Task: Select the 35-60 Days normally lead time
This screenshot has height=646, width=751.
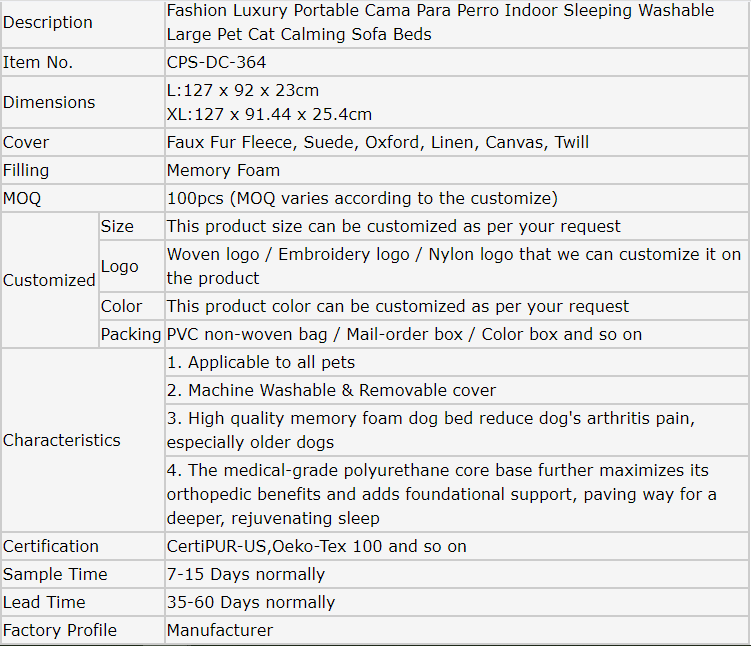Action: click(x=251, y=602)
